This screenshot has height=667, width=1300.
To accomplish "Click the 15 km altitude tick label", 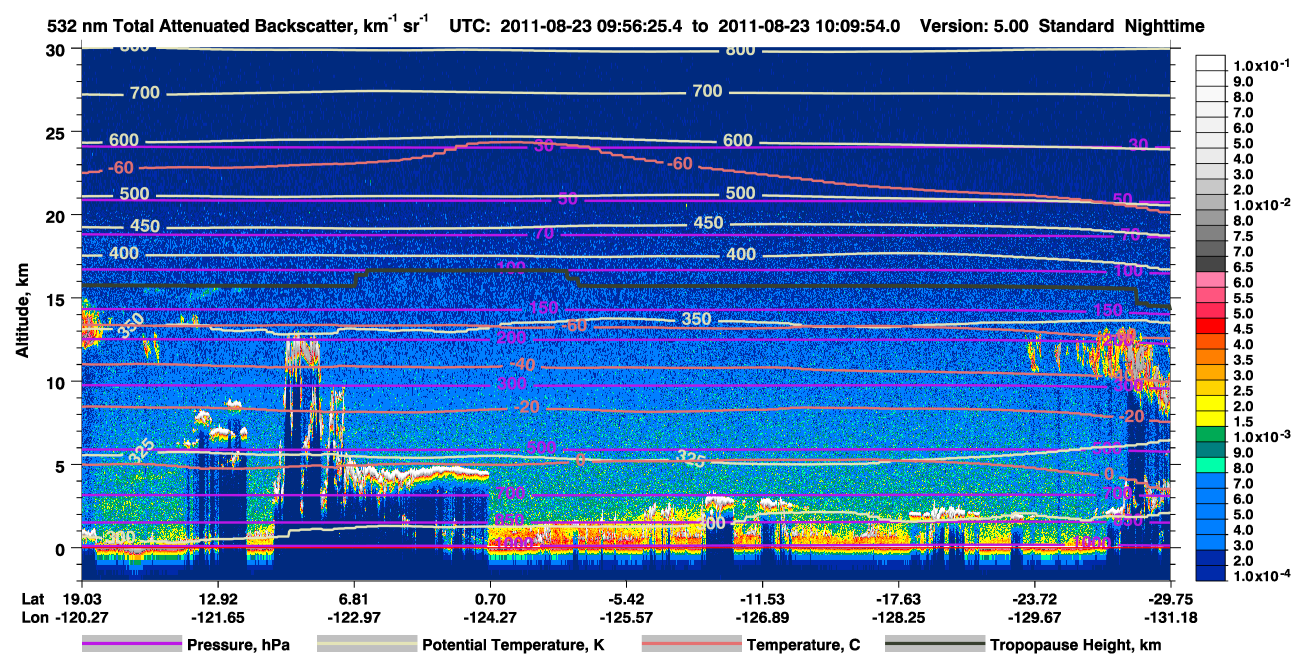I will pos(57,299).
